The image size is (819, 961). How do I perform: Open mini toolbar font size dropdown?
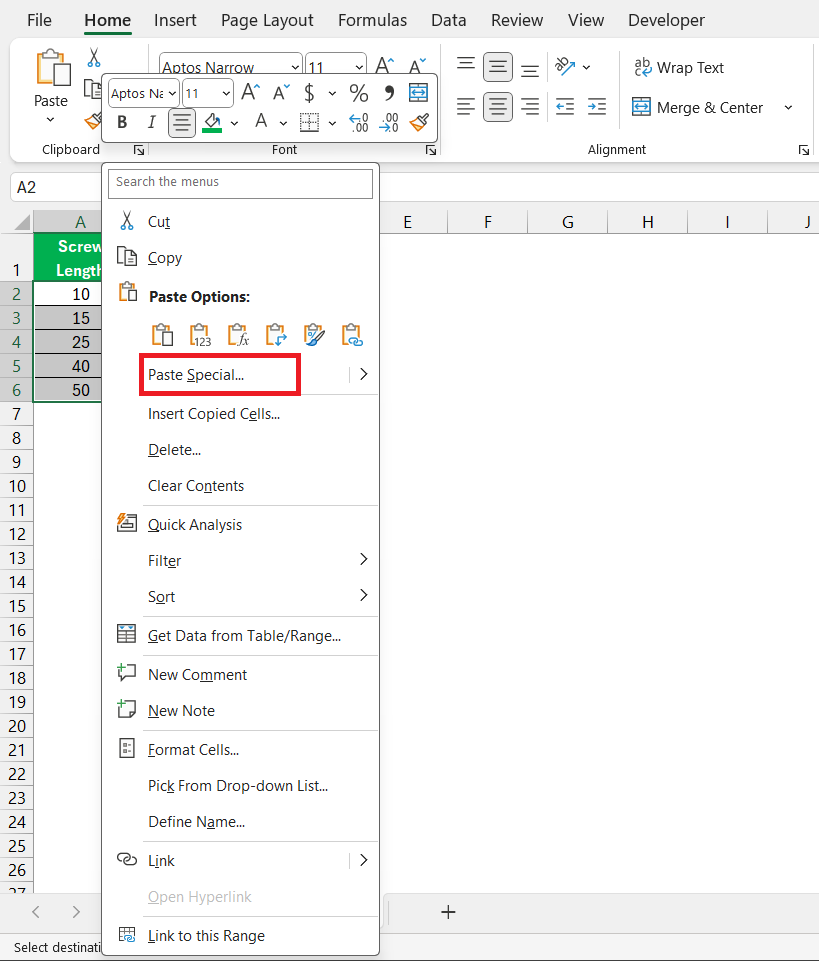click(226, 94)
